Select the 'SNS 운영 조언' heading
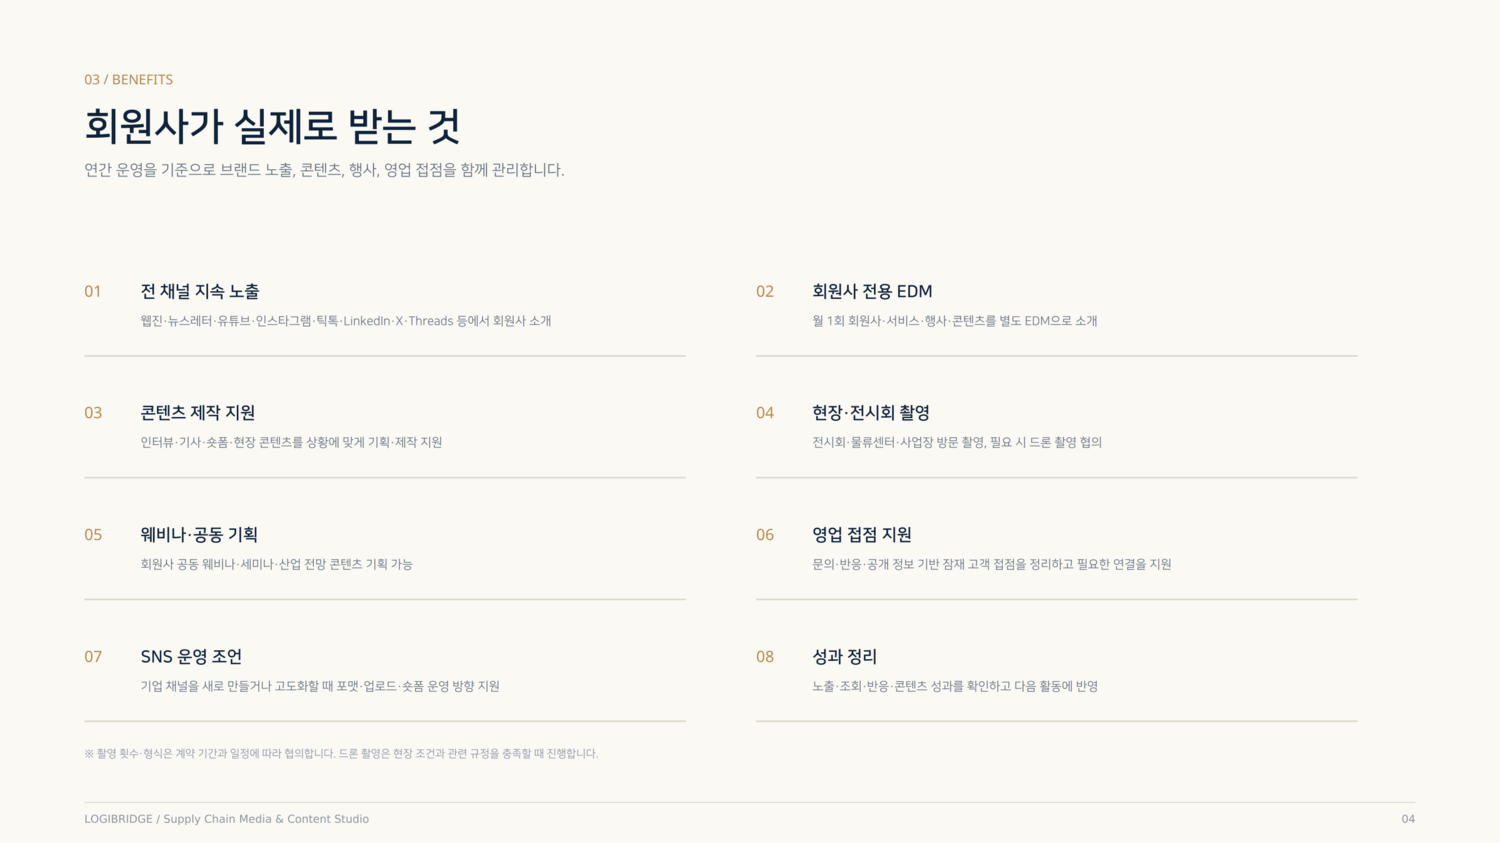 (x=191, y=657)
